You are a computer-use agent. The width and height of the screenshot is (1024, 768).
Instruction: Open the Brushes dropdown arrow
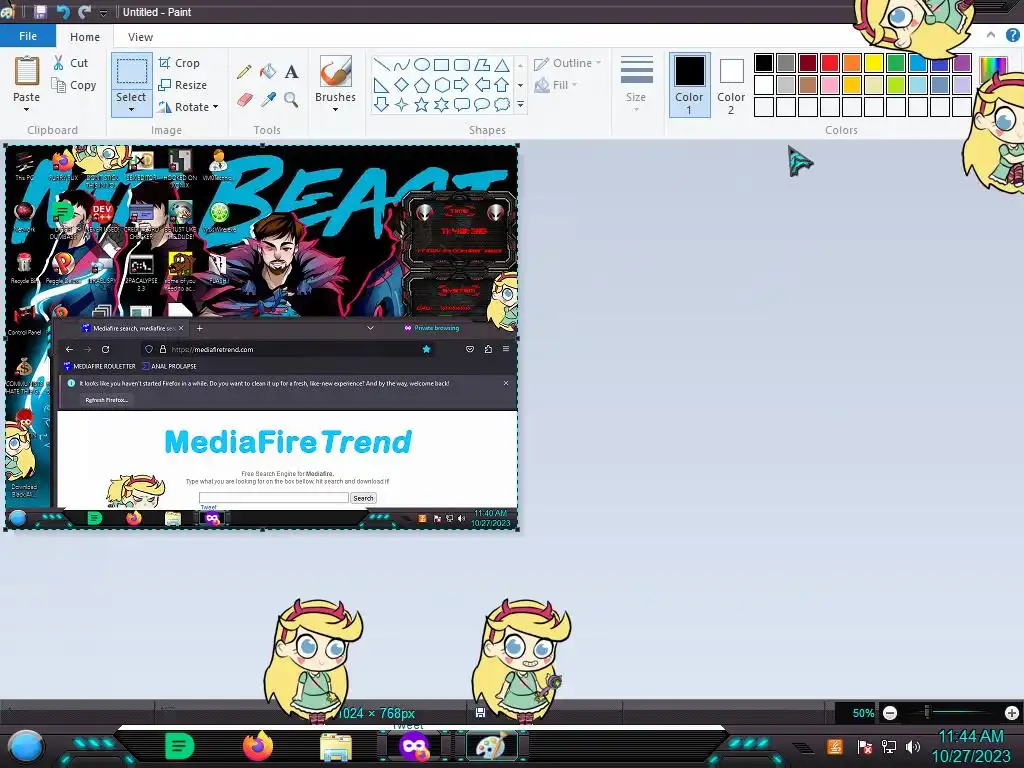click(336, 110)
